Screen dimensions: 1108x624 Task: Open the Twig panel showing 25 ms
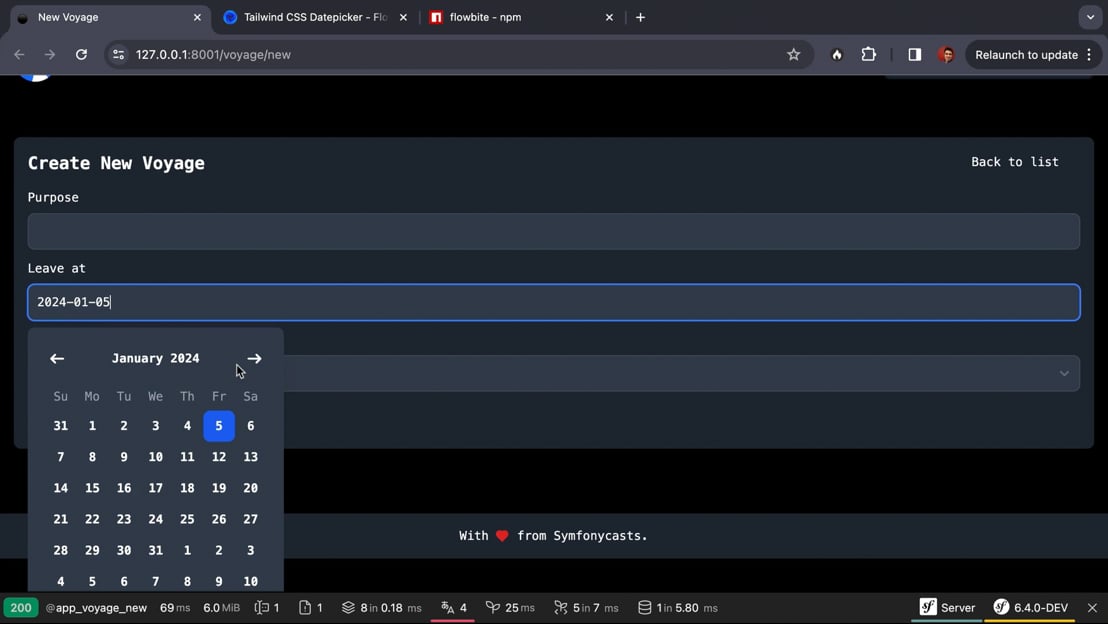click(x=510, y=608)
